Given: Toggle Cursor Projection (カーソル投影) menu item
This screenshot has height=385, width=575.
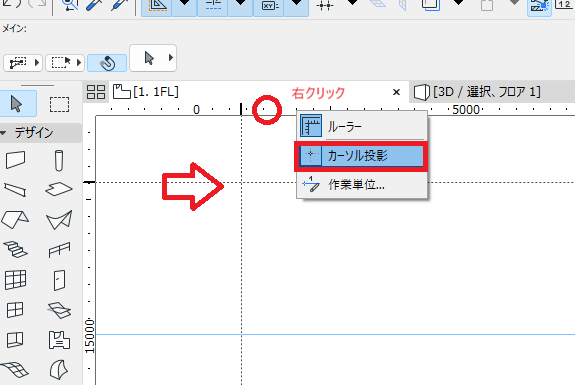Looking at the screenshot, I should click(361, 156).
